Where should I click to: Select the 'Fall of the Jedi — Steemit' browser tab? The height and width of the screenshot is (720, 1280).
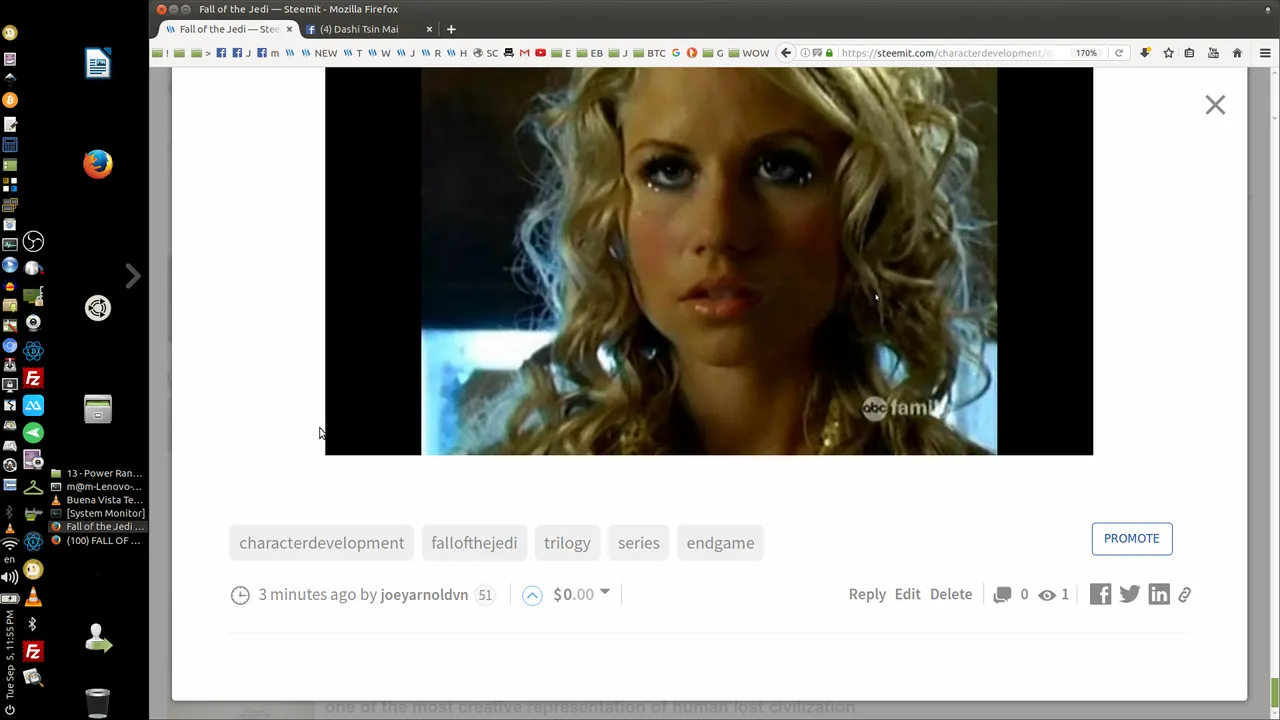click(x=228, y=29)
